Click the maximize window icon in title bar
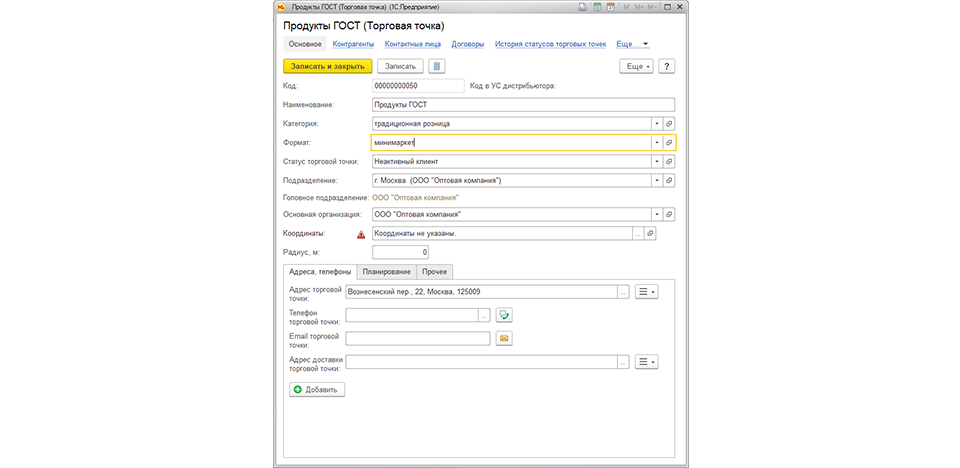 (668, 7)
